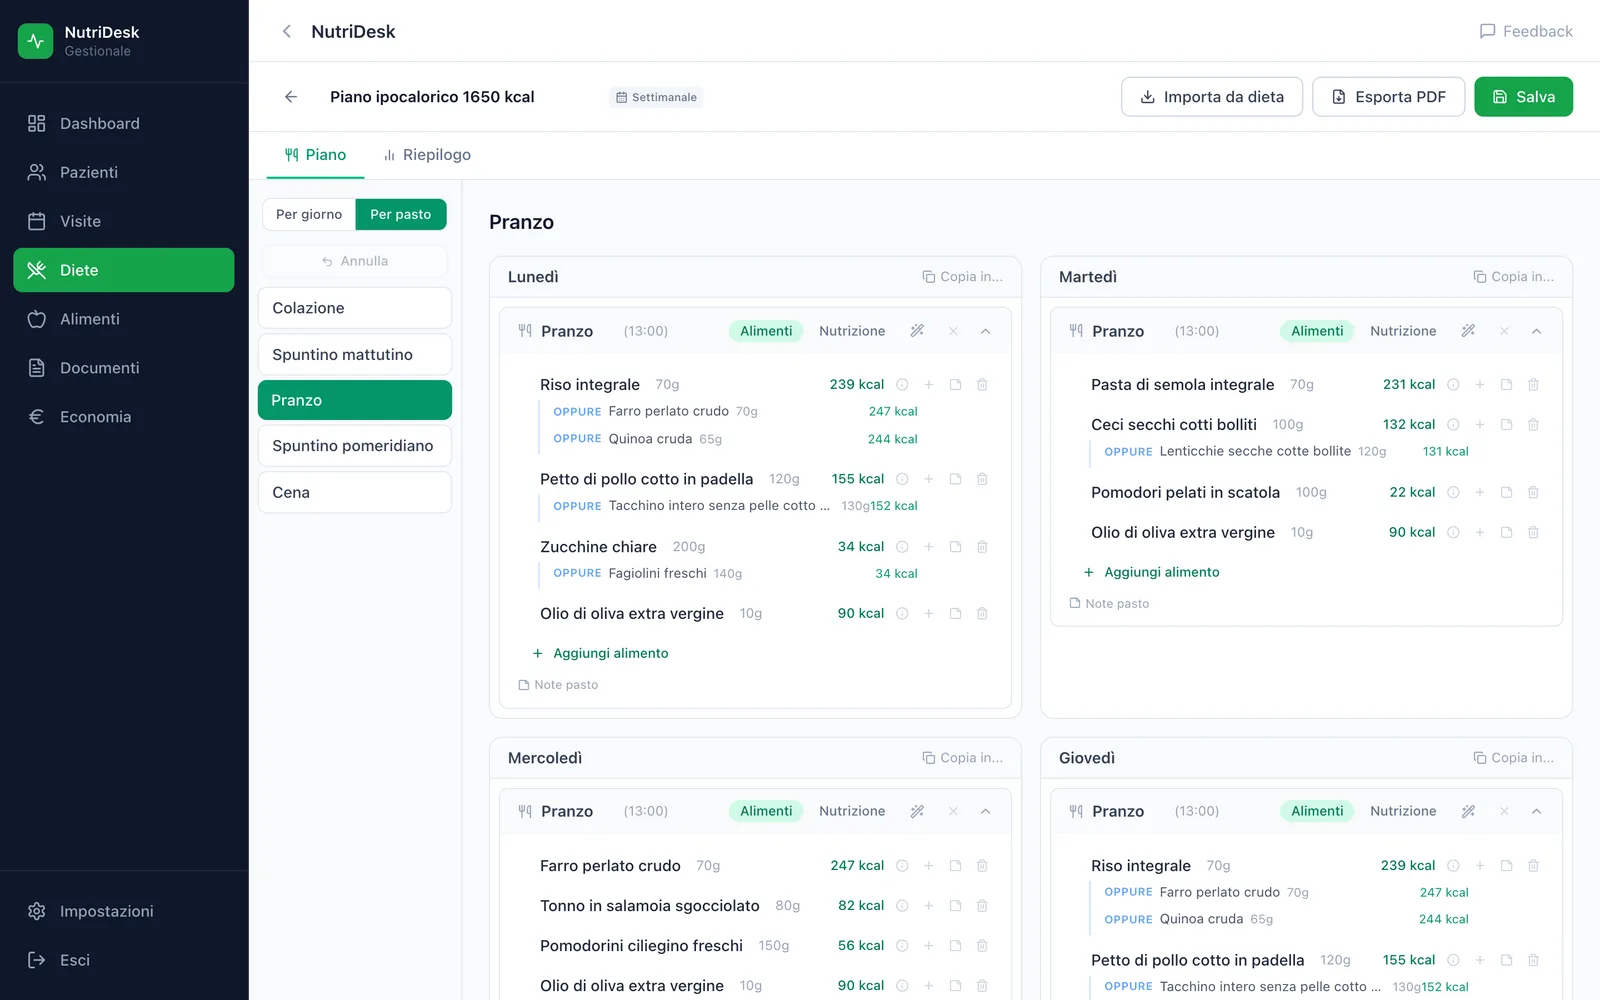Delete Tonno in salamoia sgocciolato row
The width and height of the screenshot is (1600, 1000).
click(982, 906)
